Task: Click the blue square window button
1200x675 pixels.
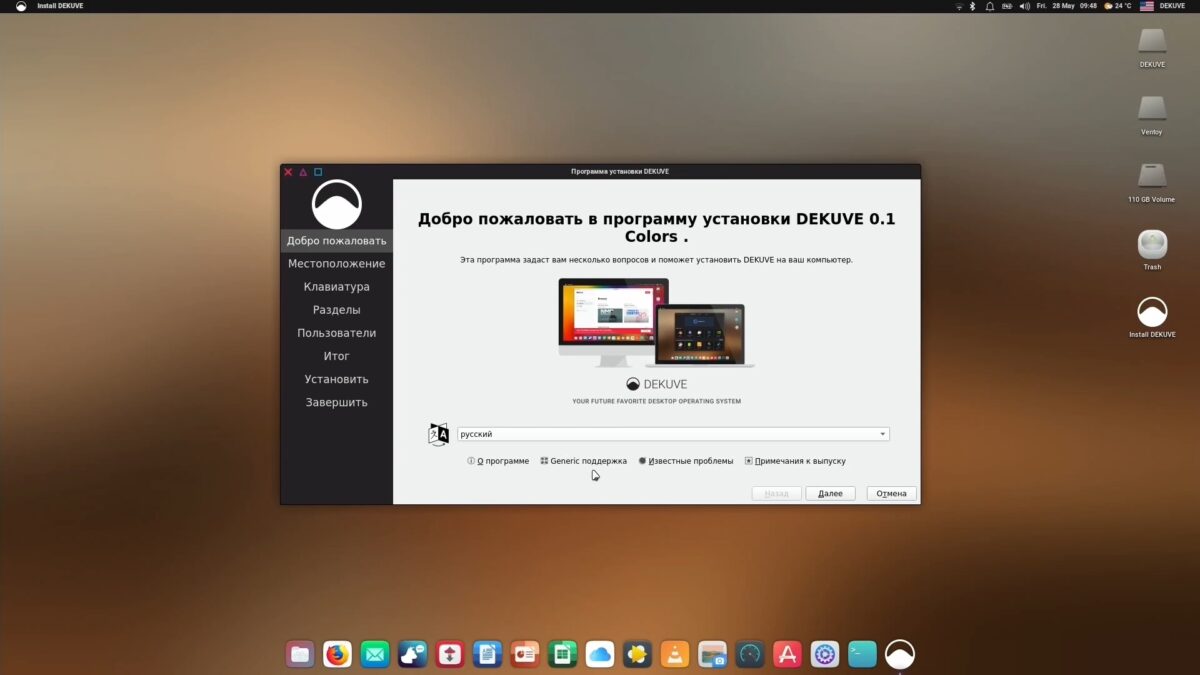Action: click(x=318, y=172)
